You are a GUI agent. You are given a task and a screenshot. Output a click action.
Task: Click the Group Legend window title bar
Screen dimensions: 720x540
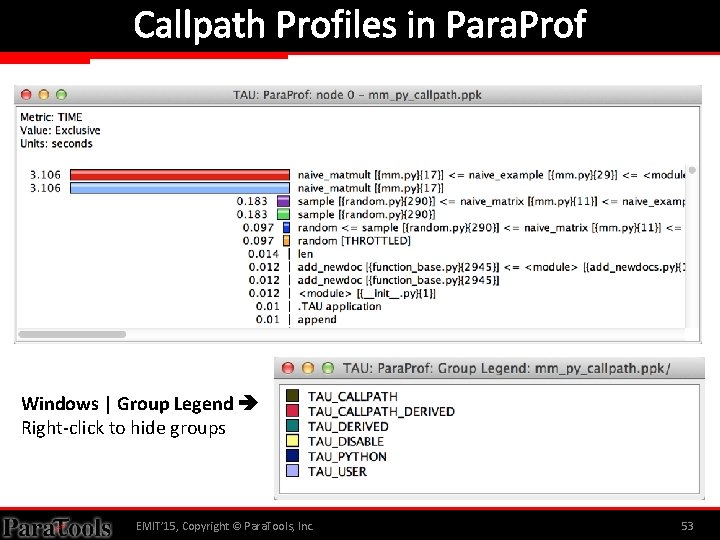coord(489,368)
